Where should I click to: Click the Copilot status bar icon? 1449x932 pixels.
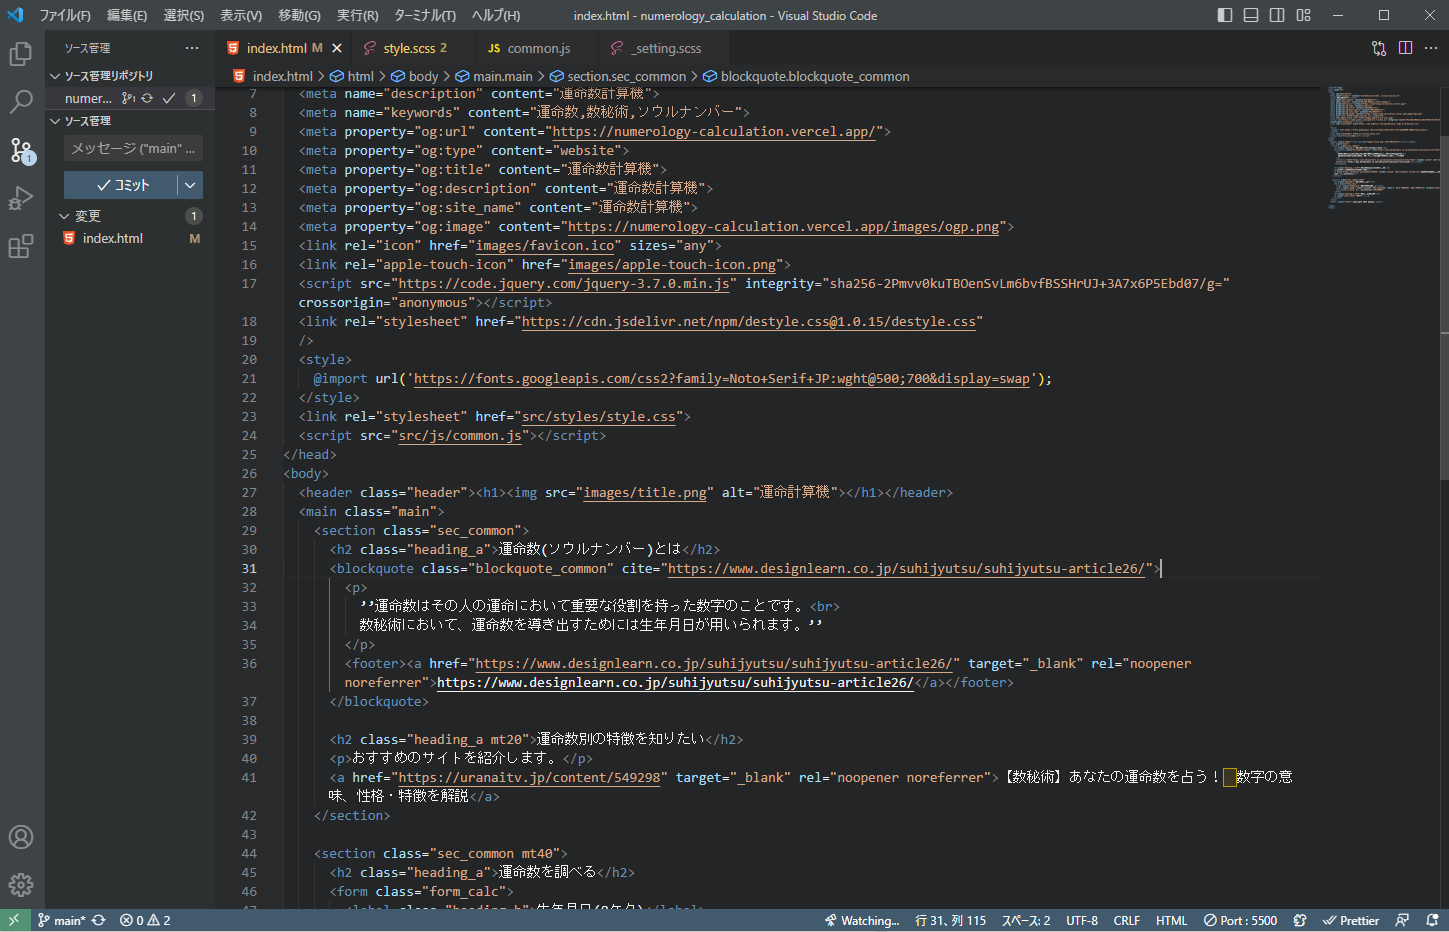click(1300, 920)
